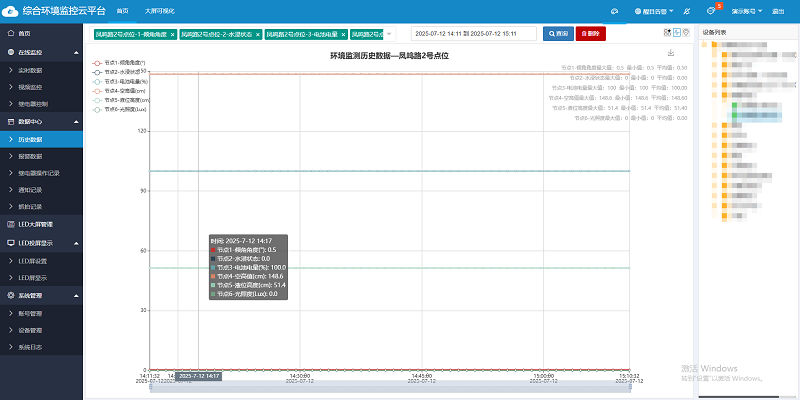Click the mute alarm icon in header

684,10
